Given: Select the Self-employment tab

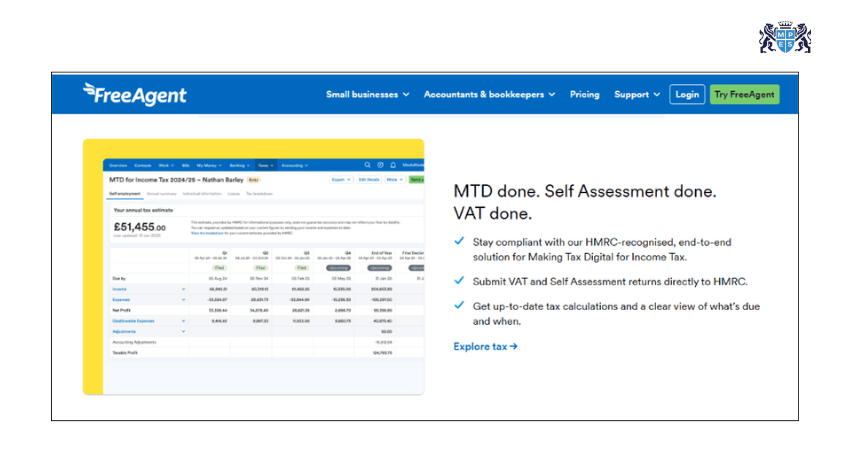Looking at the screenshot, I should pos(125,194).
